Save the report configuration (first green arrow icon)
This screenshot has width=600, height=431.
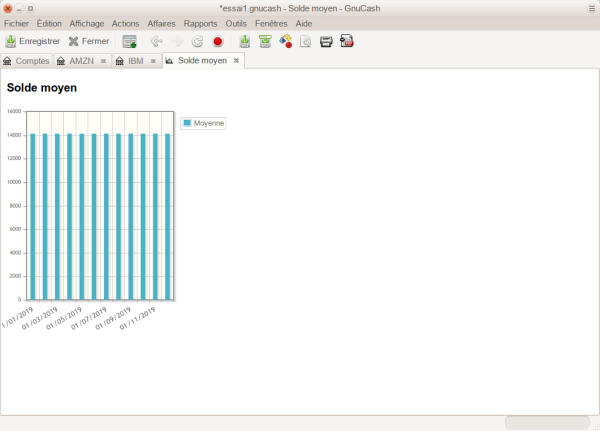246,42
